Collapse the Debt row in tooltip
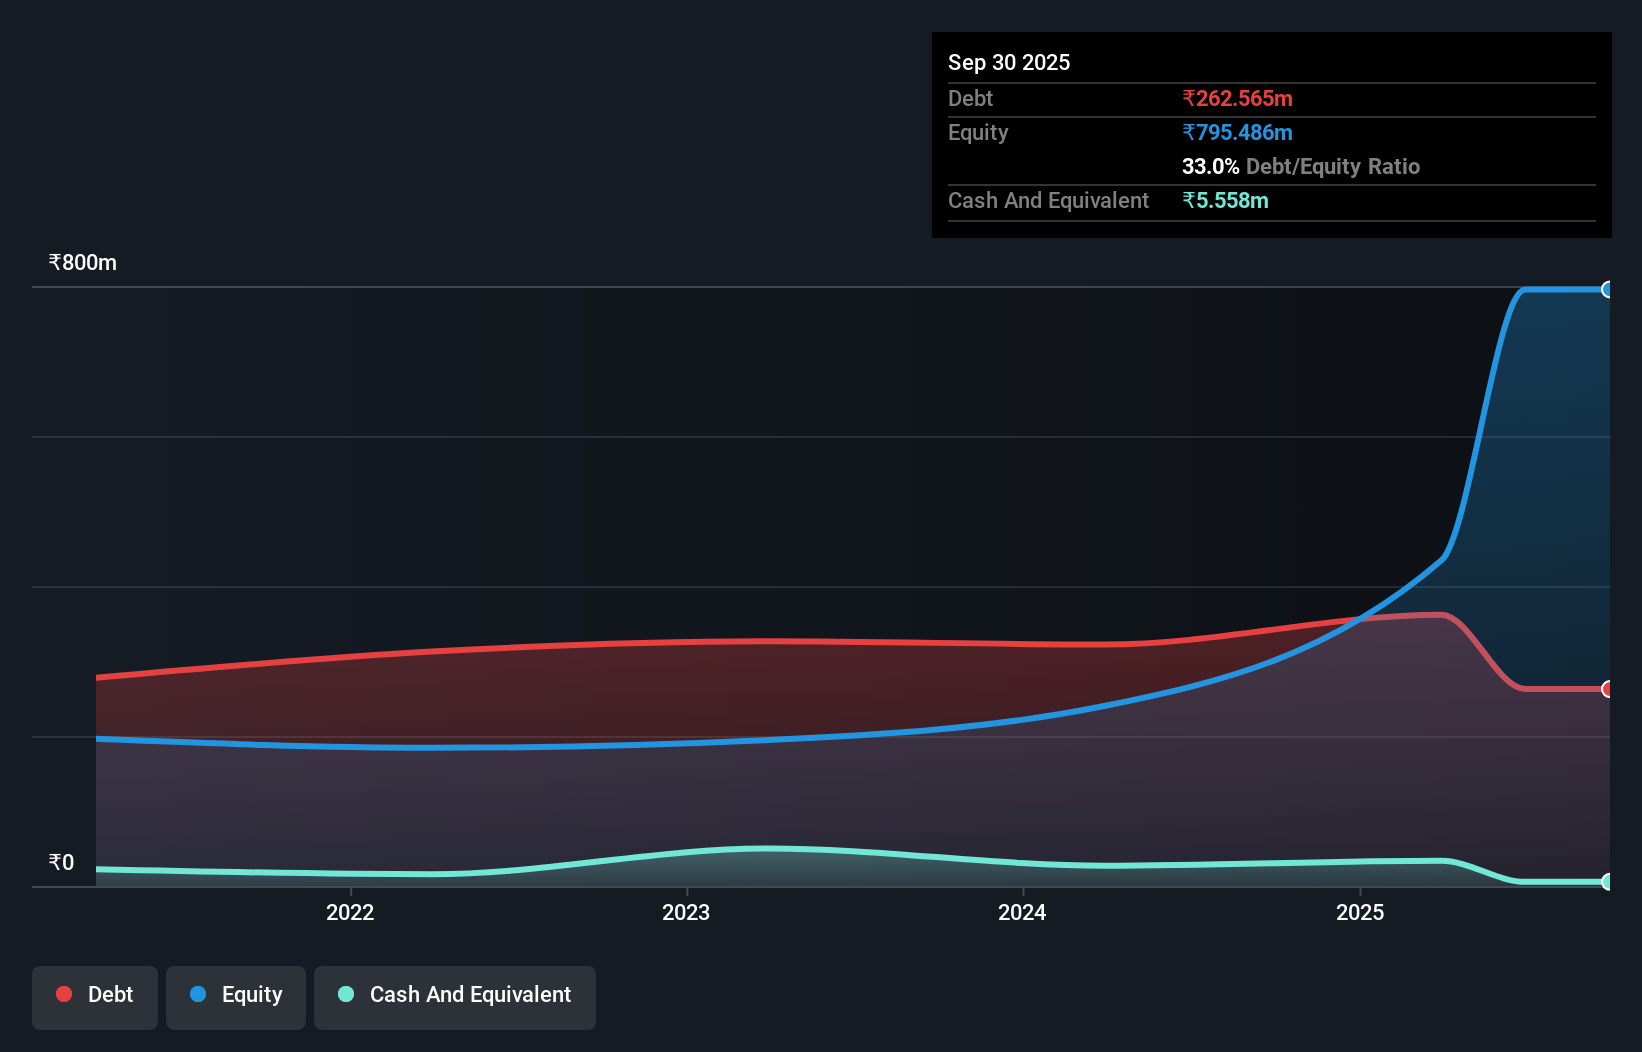The image size is (1642, 1052). tap(969, 98)
